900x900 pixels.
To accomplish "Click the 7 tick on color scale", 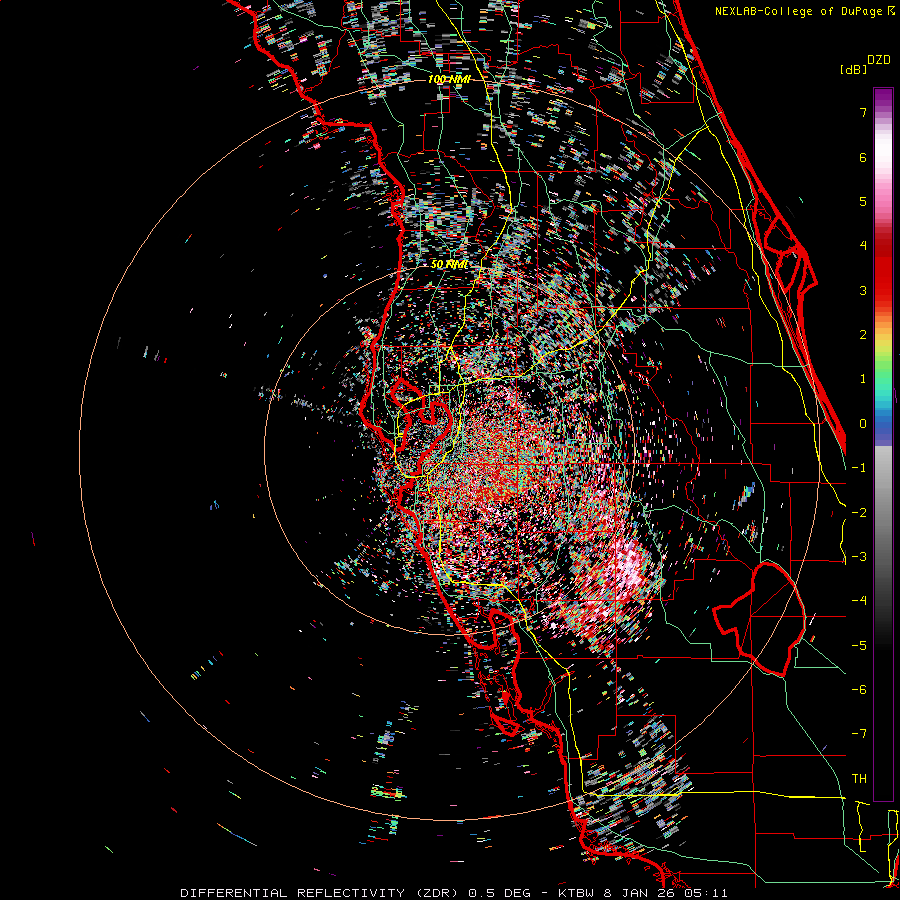I will pyautogui.click(x=863, y=112).
